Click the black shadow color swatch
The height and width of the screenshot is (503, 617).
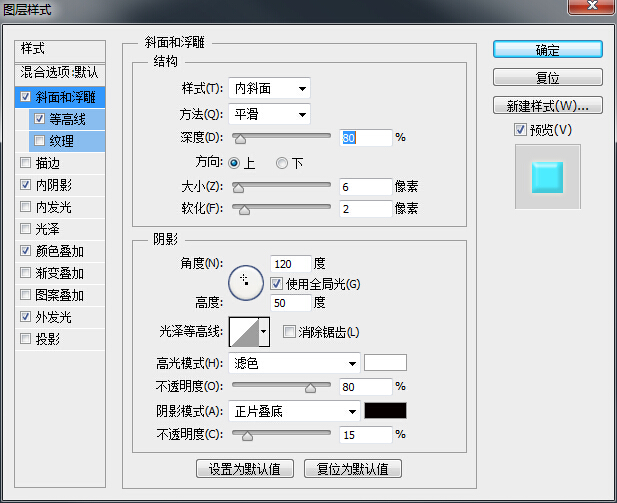(385, 410)
